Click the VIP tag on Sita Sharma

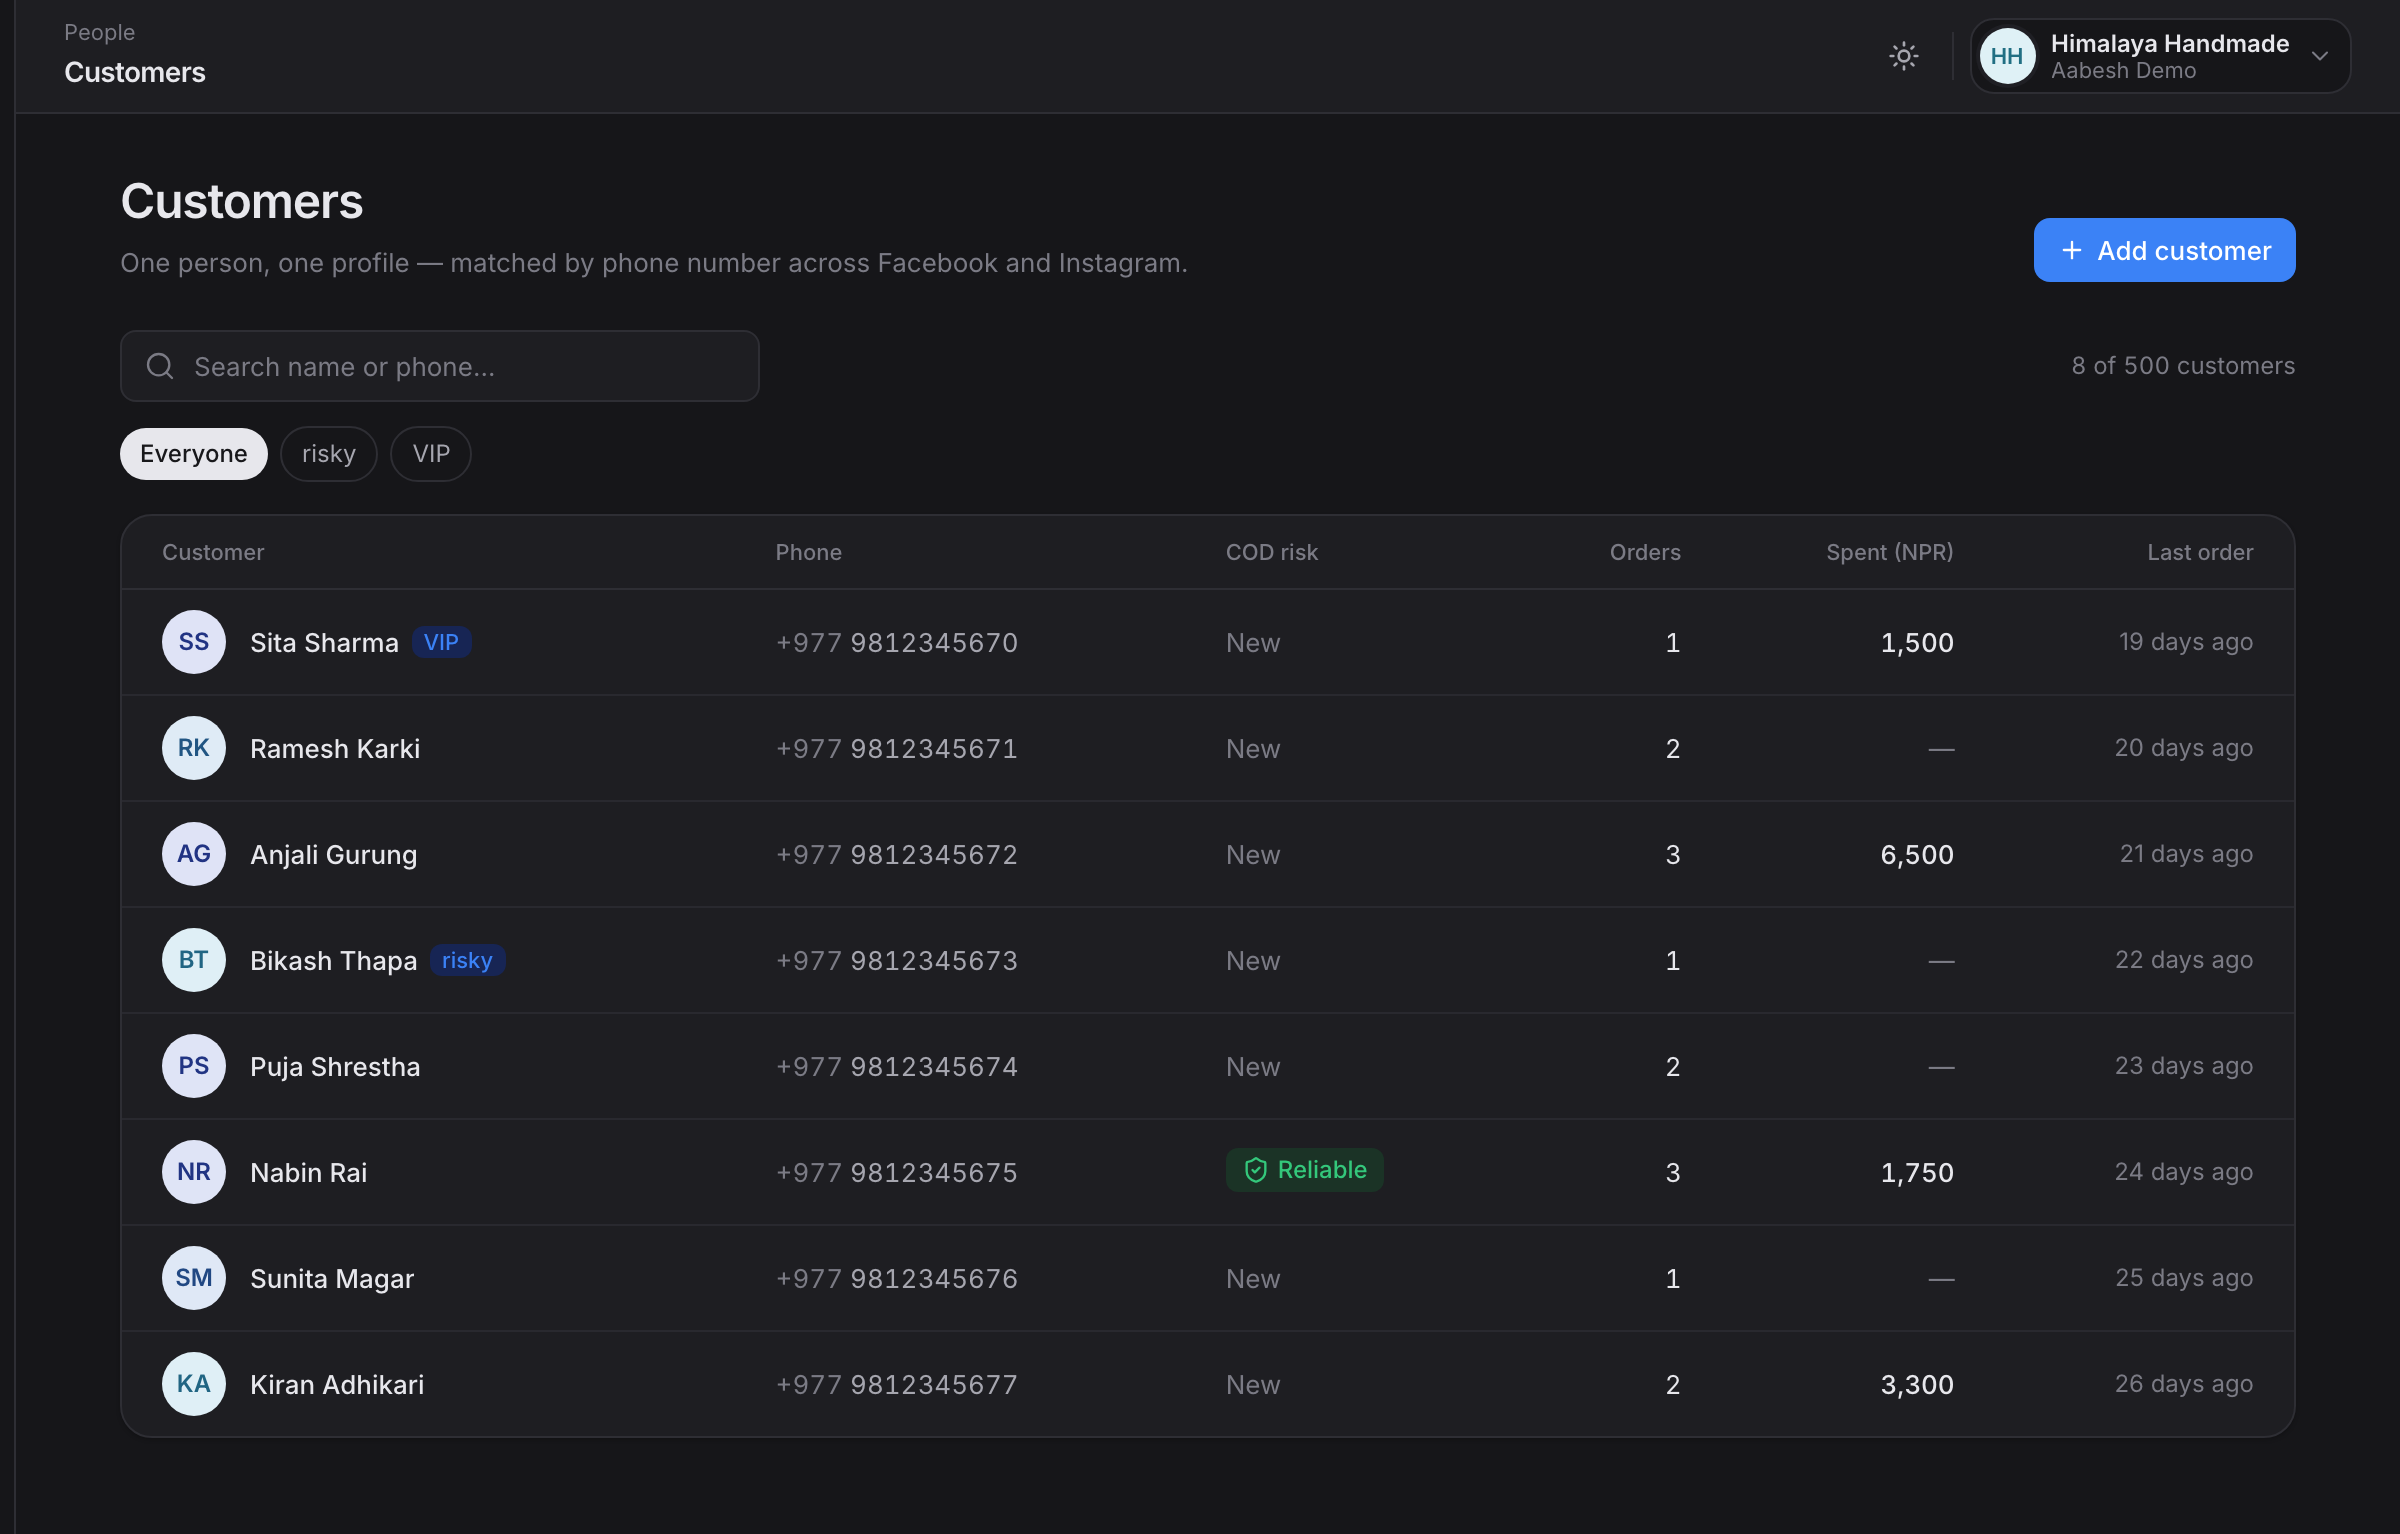(x=441, y=642)
